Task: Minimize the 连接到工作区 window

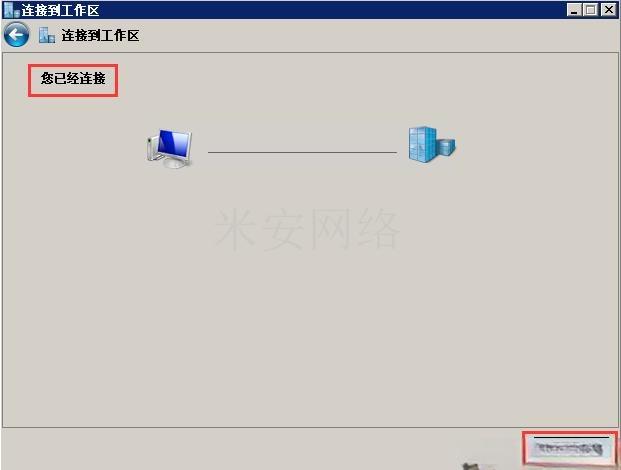Action: [573, 10]
